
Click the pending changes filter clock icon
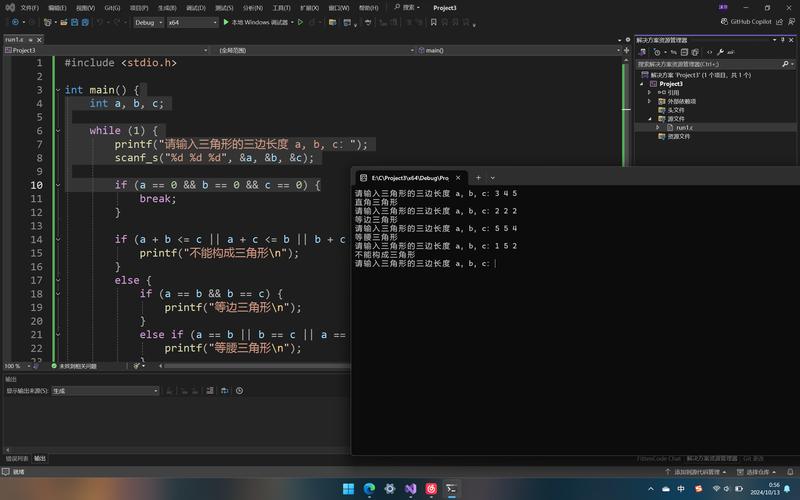point(657,52)
